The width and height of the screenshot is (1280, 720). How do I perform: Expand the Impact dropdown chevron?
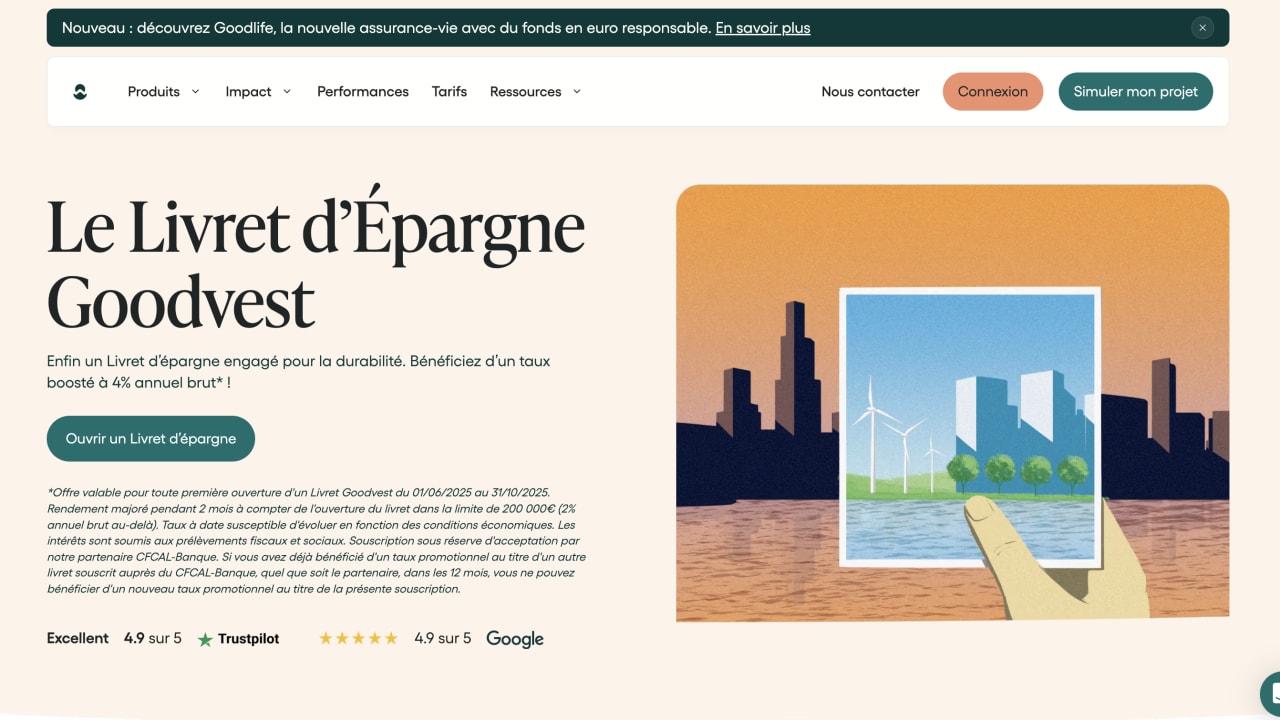(287, 92)
